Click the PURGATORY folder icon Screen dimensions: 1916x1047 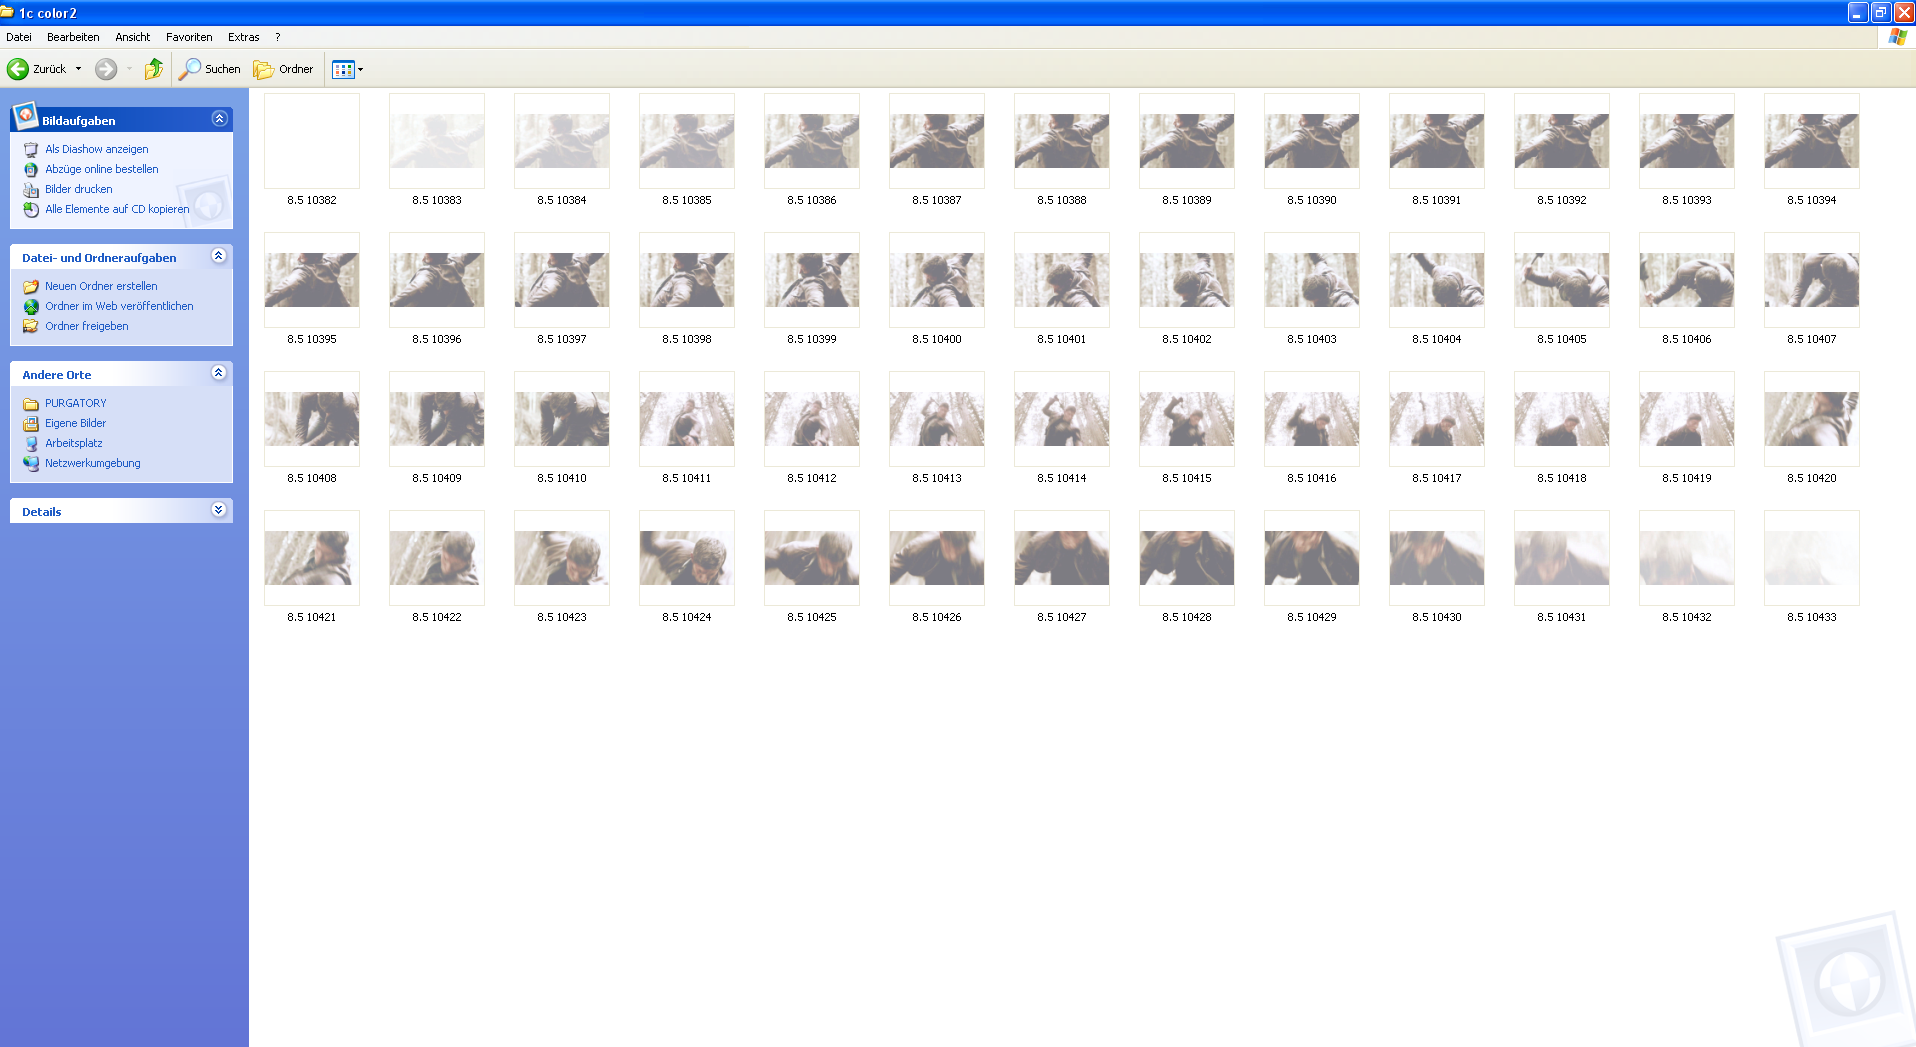coord(31,403)
